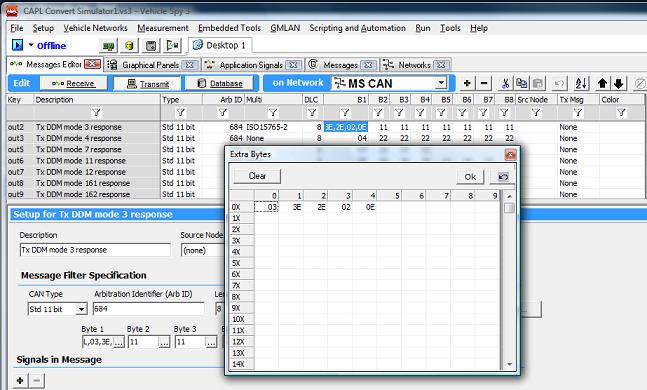
Task: Click the blue Run/play icon near Offline
Action: point(17,45)
